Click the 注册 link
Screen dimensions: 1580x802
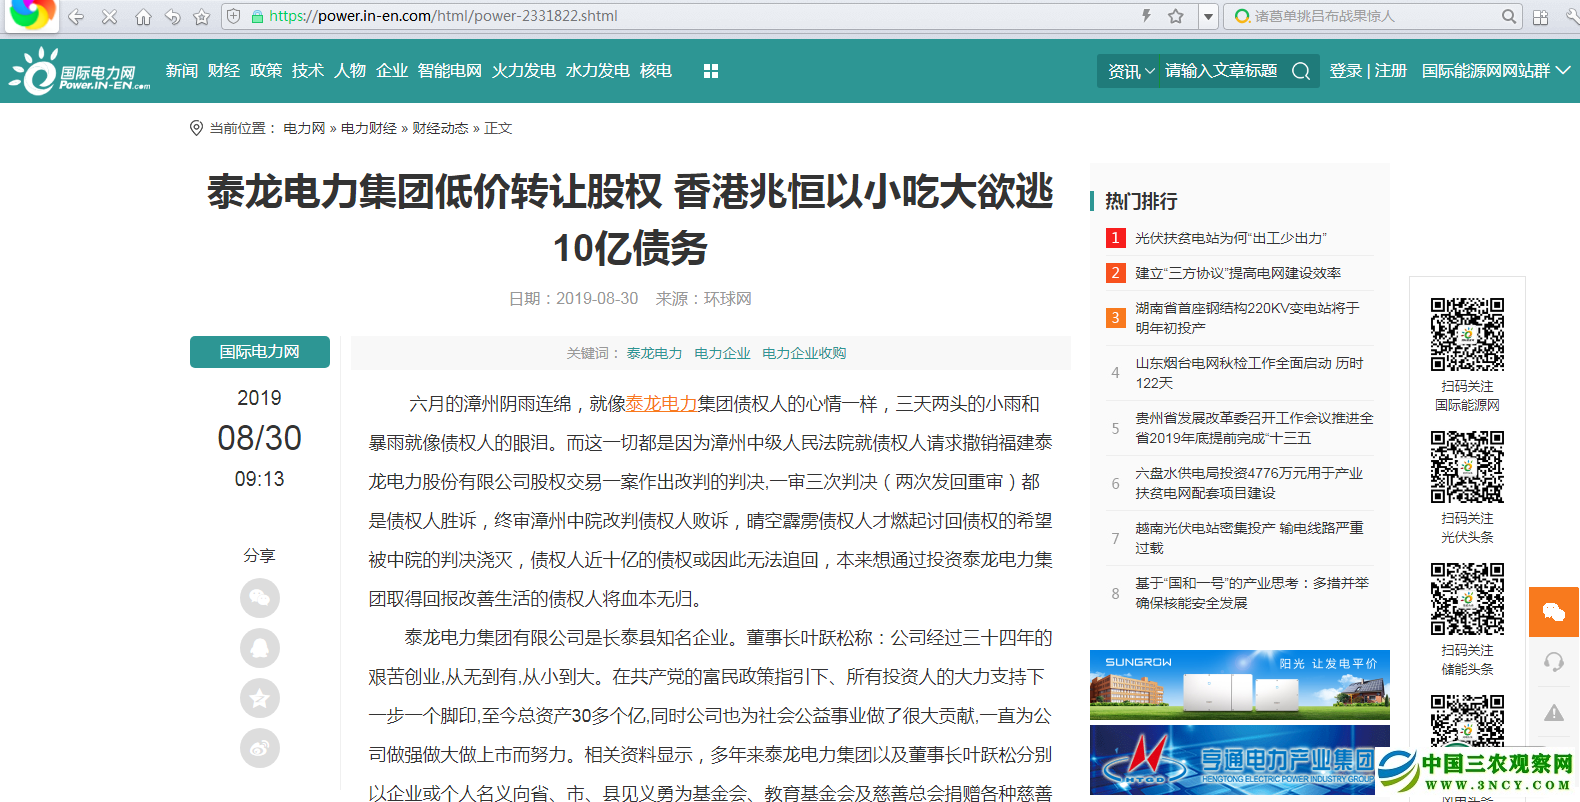[1391, 71]
